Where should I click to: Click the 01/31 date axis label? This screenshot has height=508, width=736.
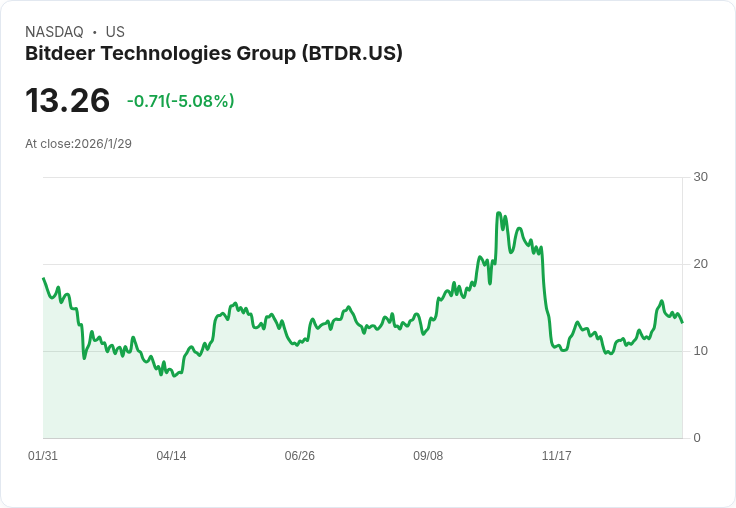tap(43, 456)
